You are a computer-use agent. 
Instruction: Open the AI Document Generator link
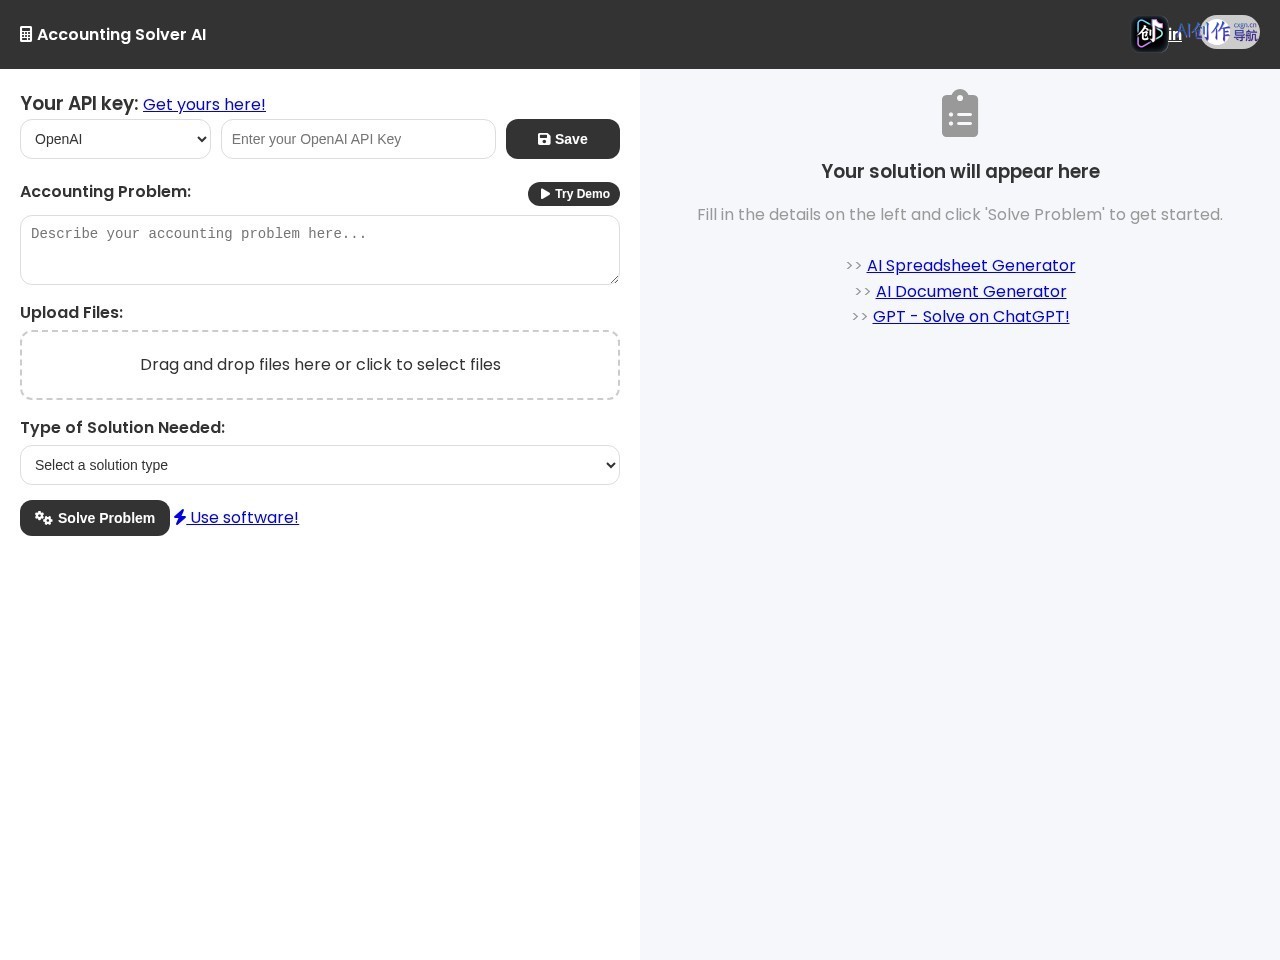pyautogui.click(x=971, y=291)
